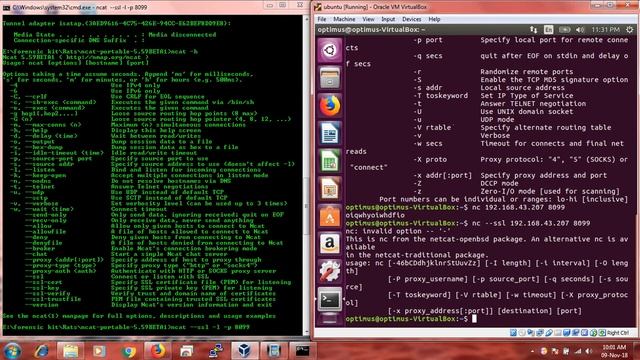Open the Devices menu in VirtualBox
This screenshot has width=640, height=360.
[x=411, y=19]
